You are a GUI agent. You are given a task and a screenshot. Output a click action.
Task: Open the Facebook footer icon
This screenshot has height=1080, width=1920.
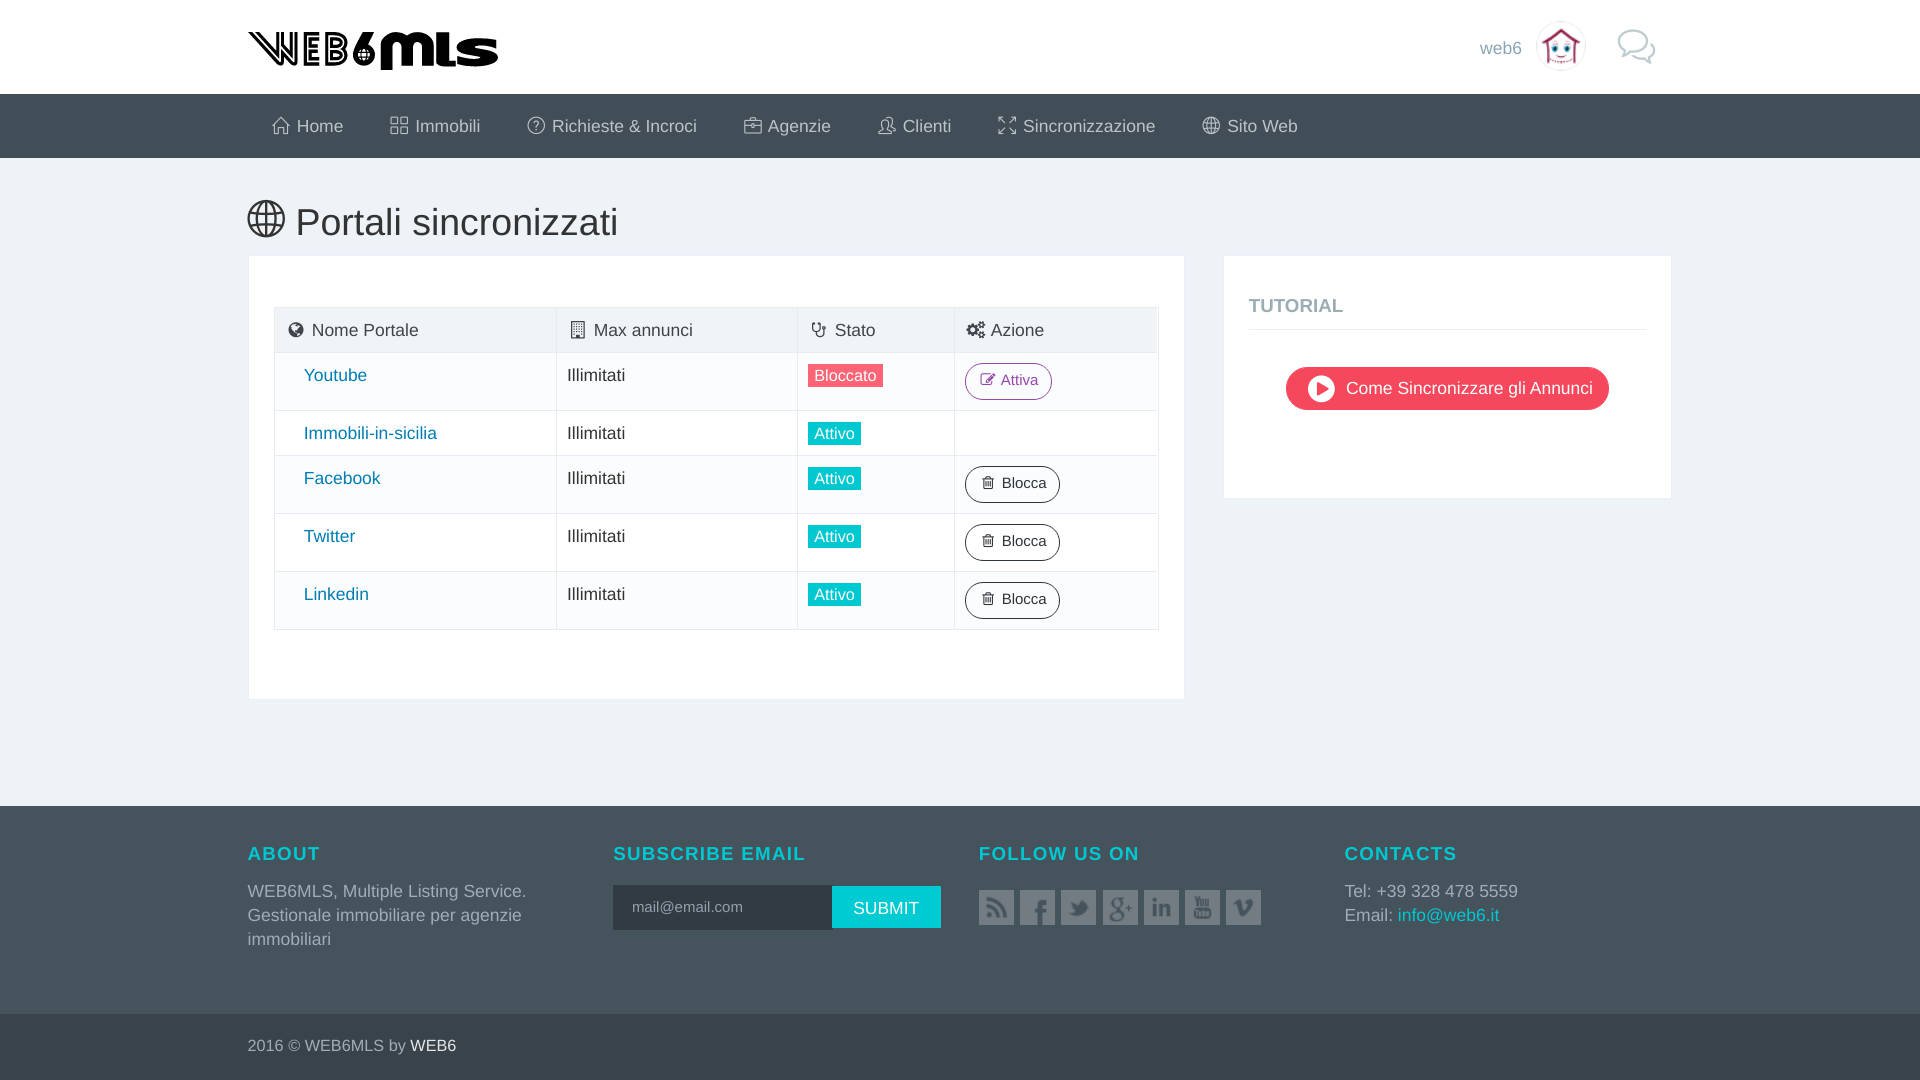click(x=1037, y=907)
